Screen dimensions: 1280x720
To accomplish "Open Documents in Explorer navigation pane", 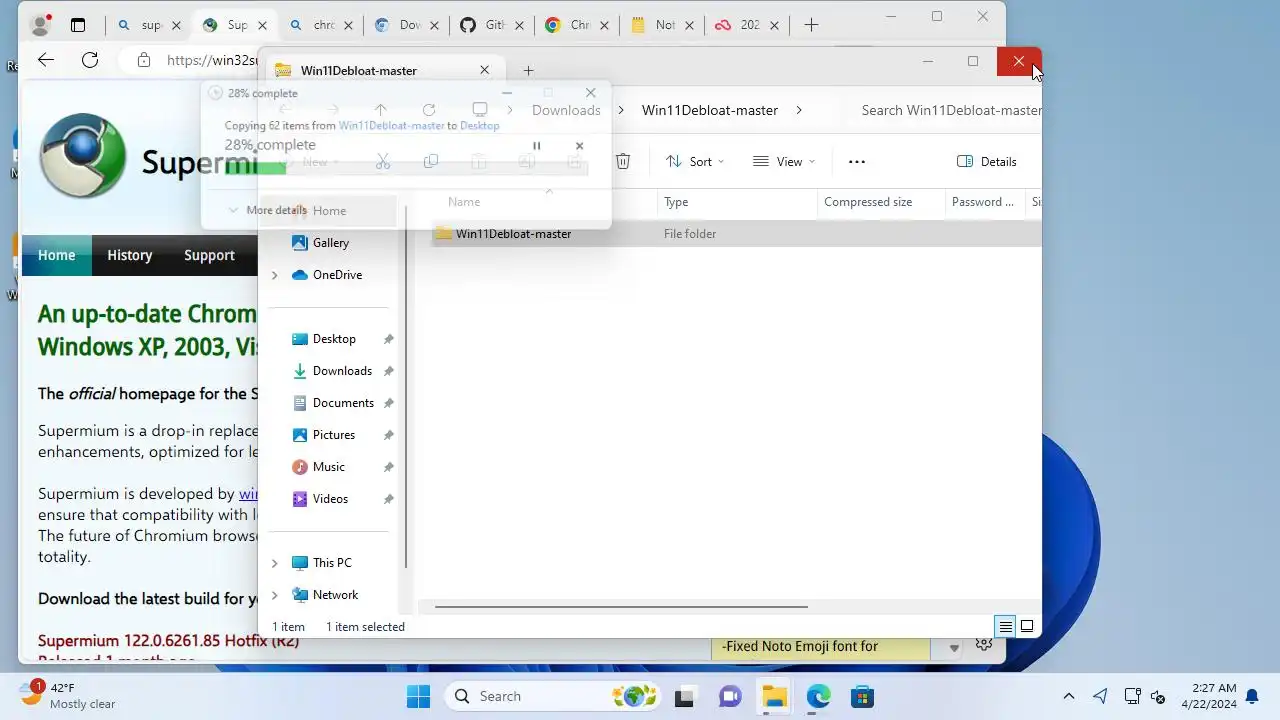I will 343,402.
